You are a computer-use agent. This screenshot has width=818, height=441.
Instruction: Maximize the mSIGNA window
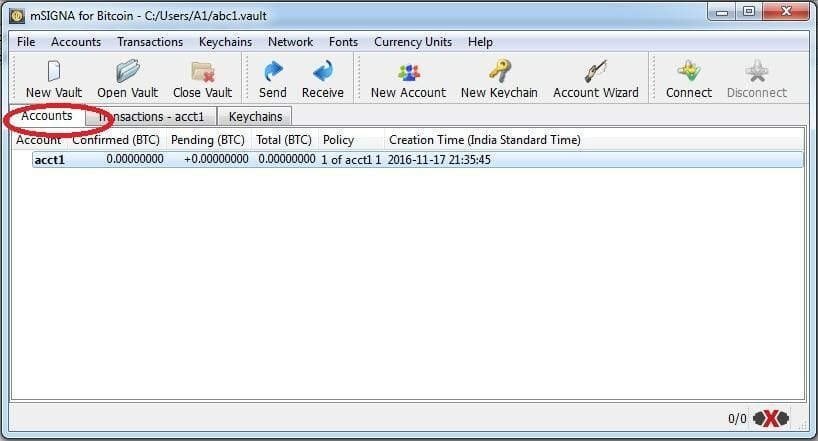[x=749, y=11]
